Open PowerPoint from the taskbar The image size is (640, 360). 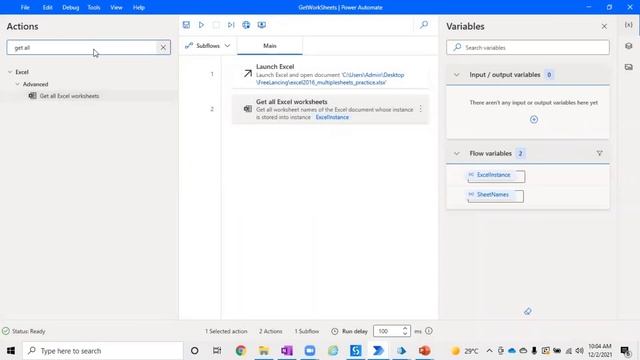(424, 351)
